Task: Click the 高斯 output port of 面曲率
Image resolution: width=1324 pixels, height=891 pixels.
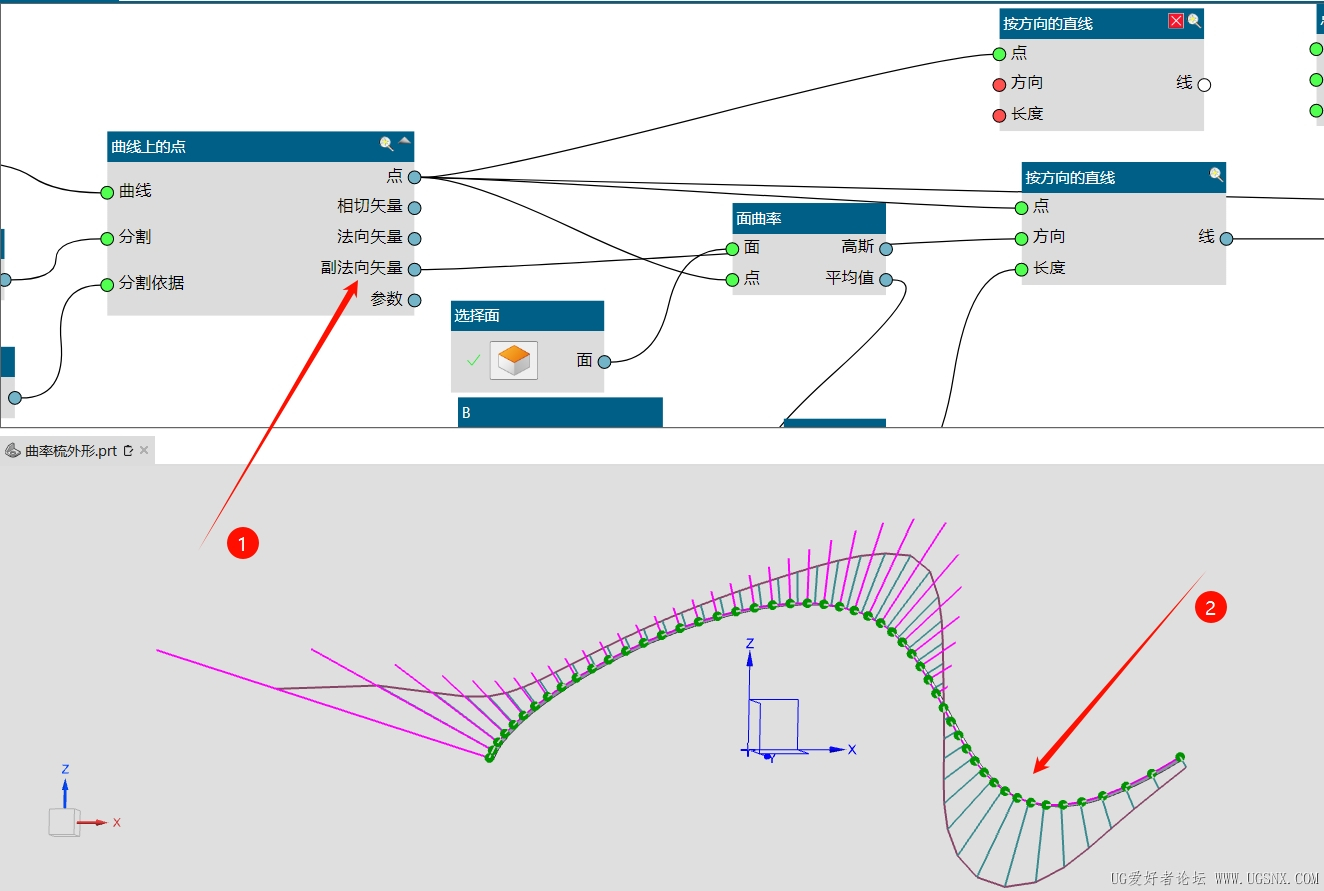Action: (886, 248)
